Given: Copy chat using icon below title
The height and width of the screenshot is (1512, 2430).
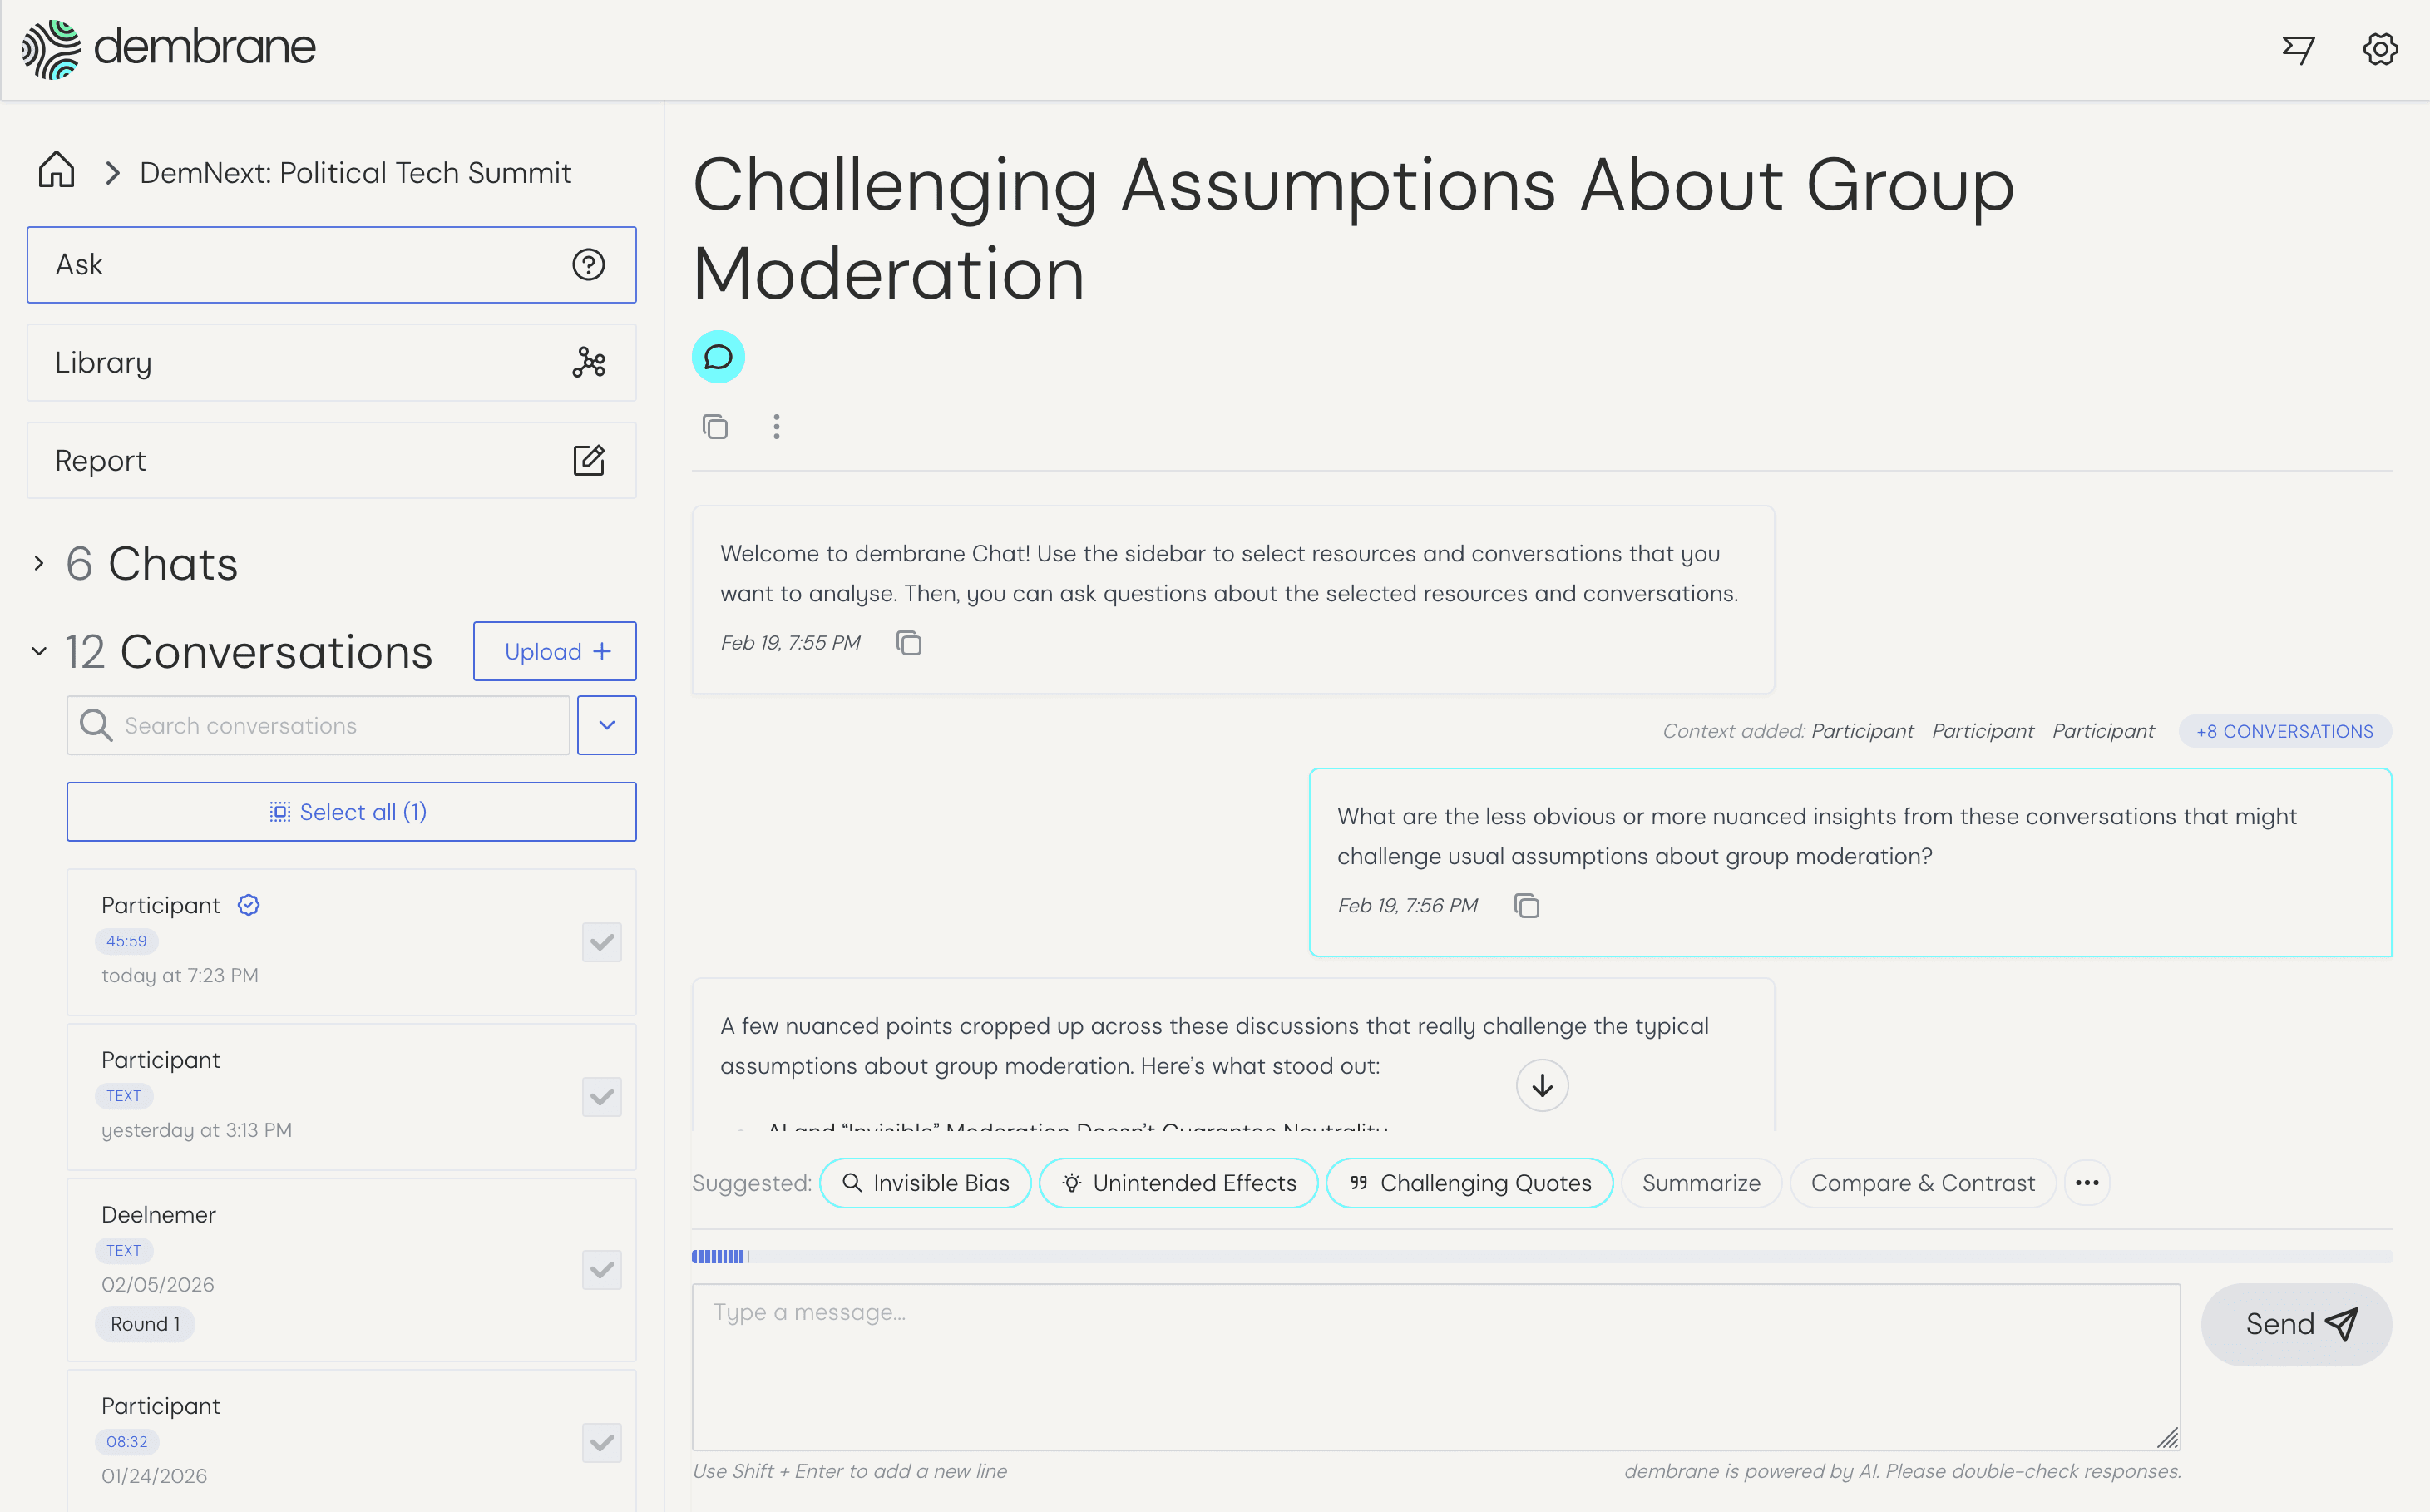Looking at the screenshot, I should click(715, 427).
